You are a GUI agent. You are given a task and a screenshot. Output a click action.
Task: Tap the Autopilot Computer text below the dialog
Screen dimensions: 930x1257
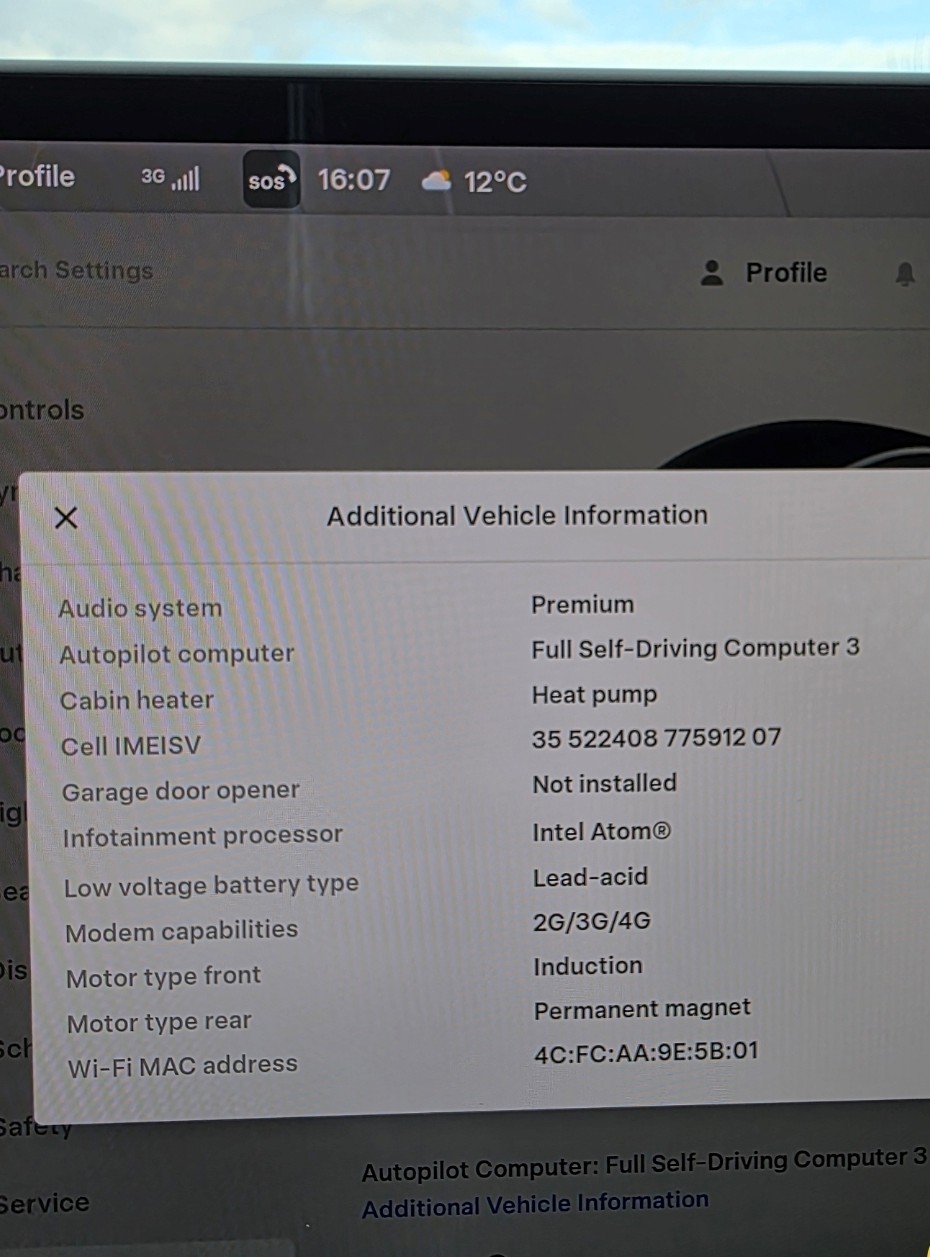pos(643,1165)
